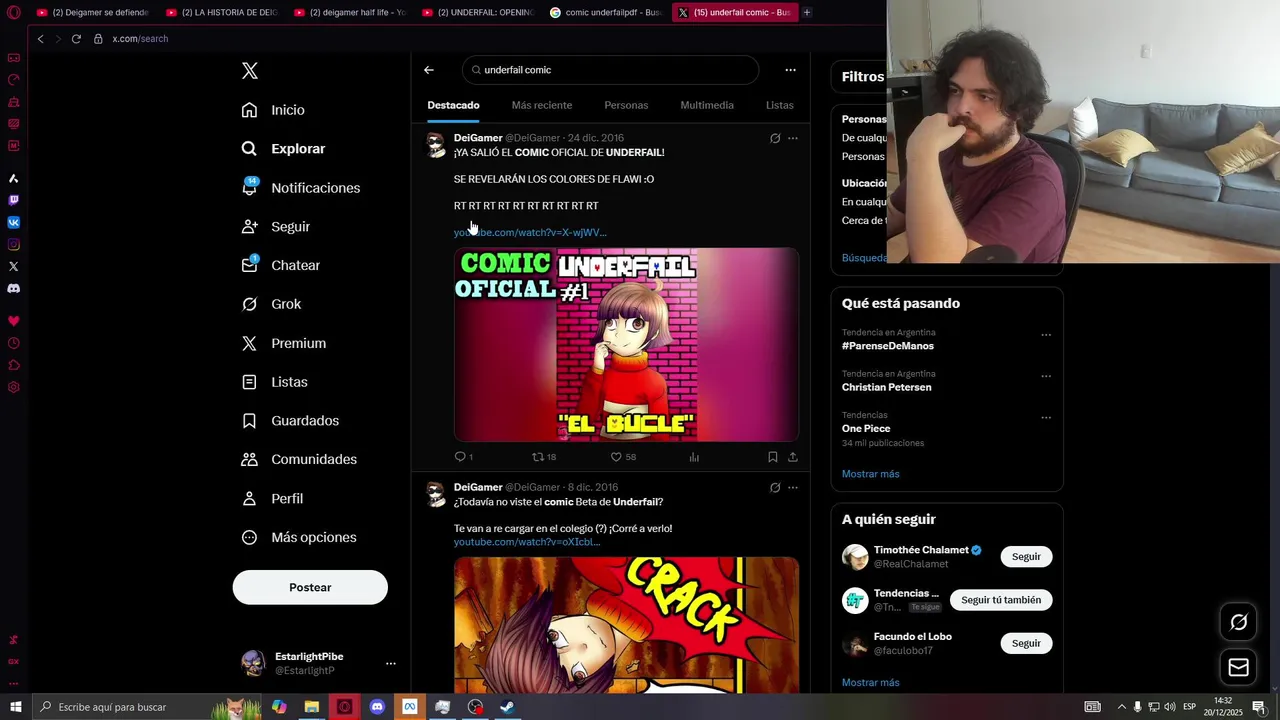Open the Opera GX main menu logo

14,12
